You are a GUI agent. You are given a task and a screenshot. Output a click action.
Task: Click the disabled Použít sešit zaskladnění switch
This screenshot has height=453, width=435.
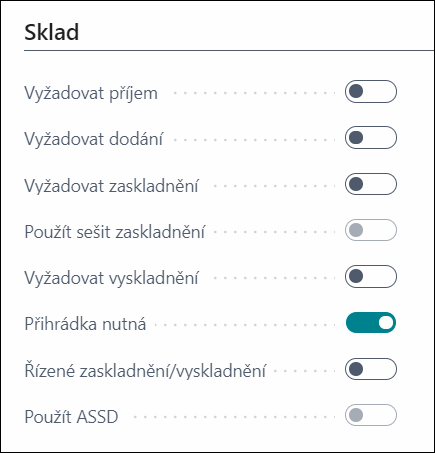(x=371, y=230)
